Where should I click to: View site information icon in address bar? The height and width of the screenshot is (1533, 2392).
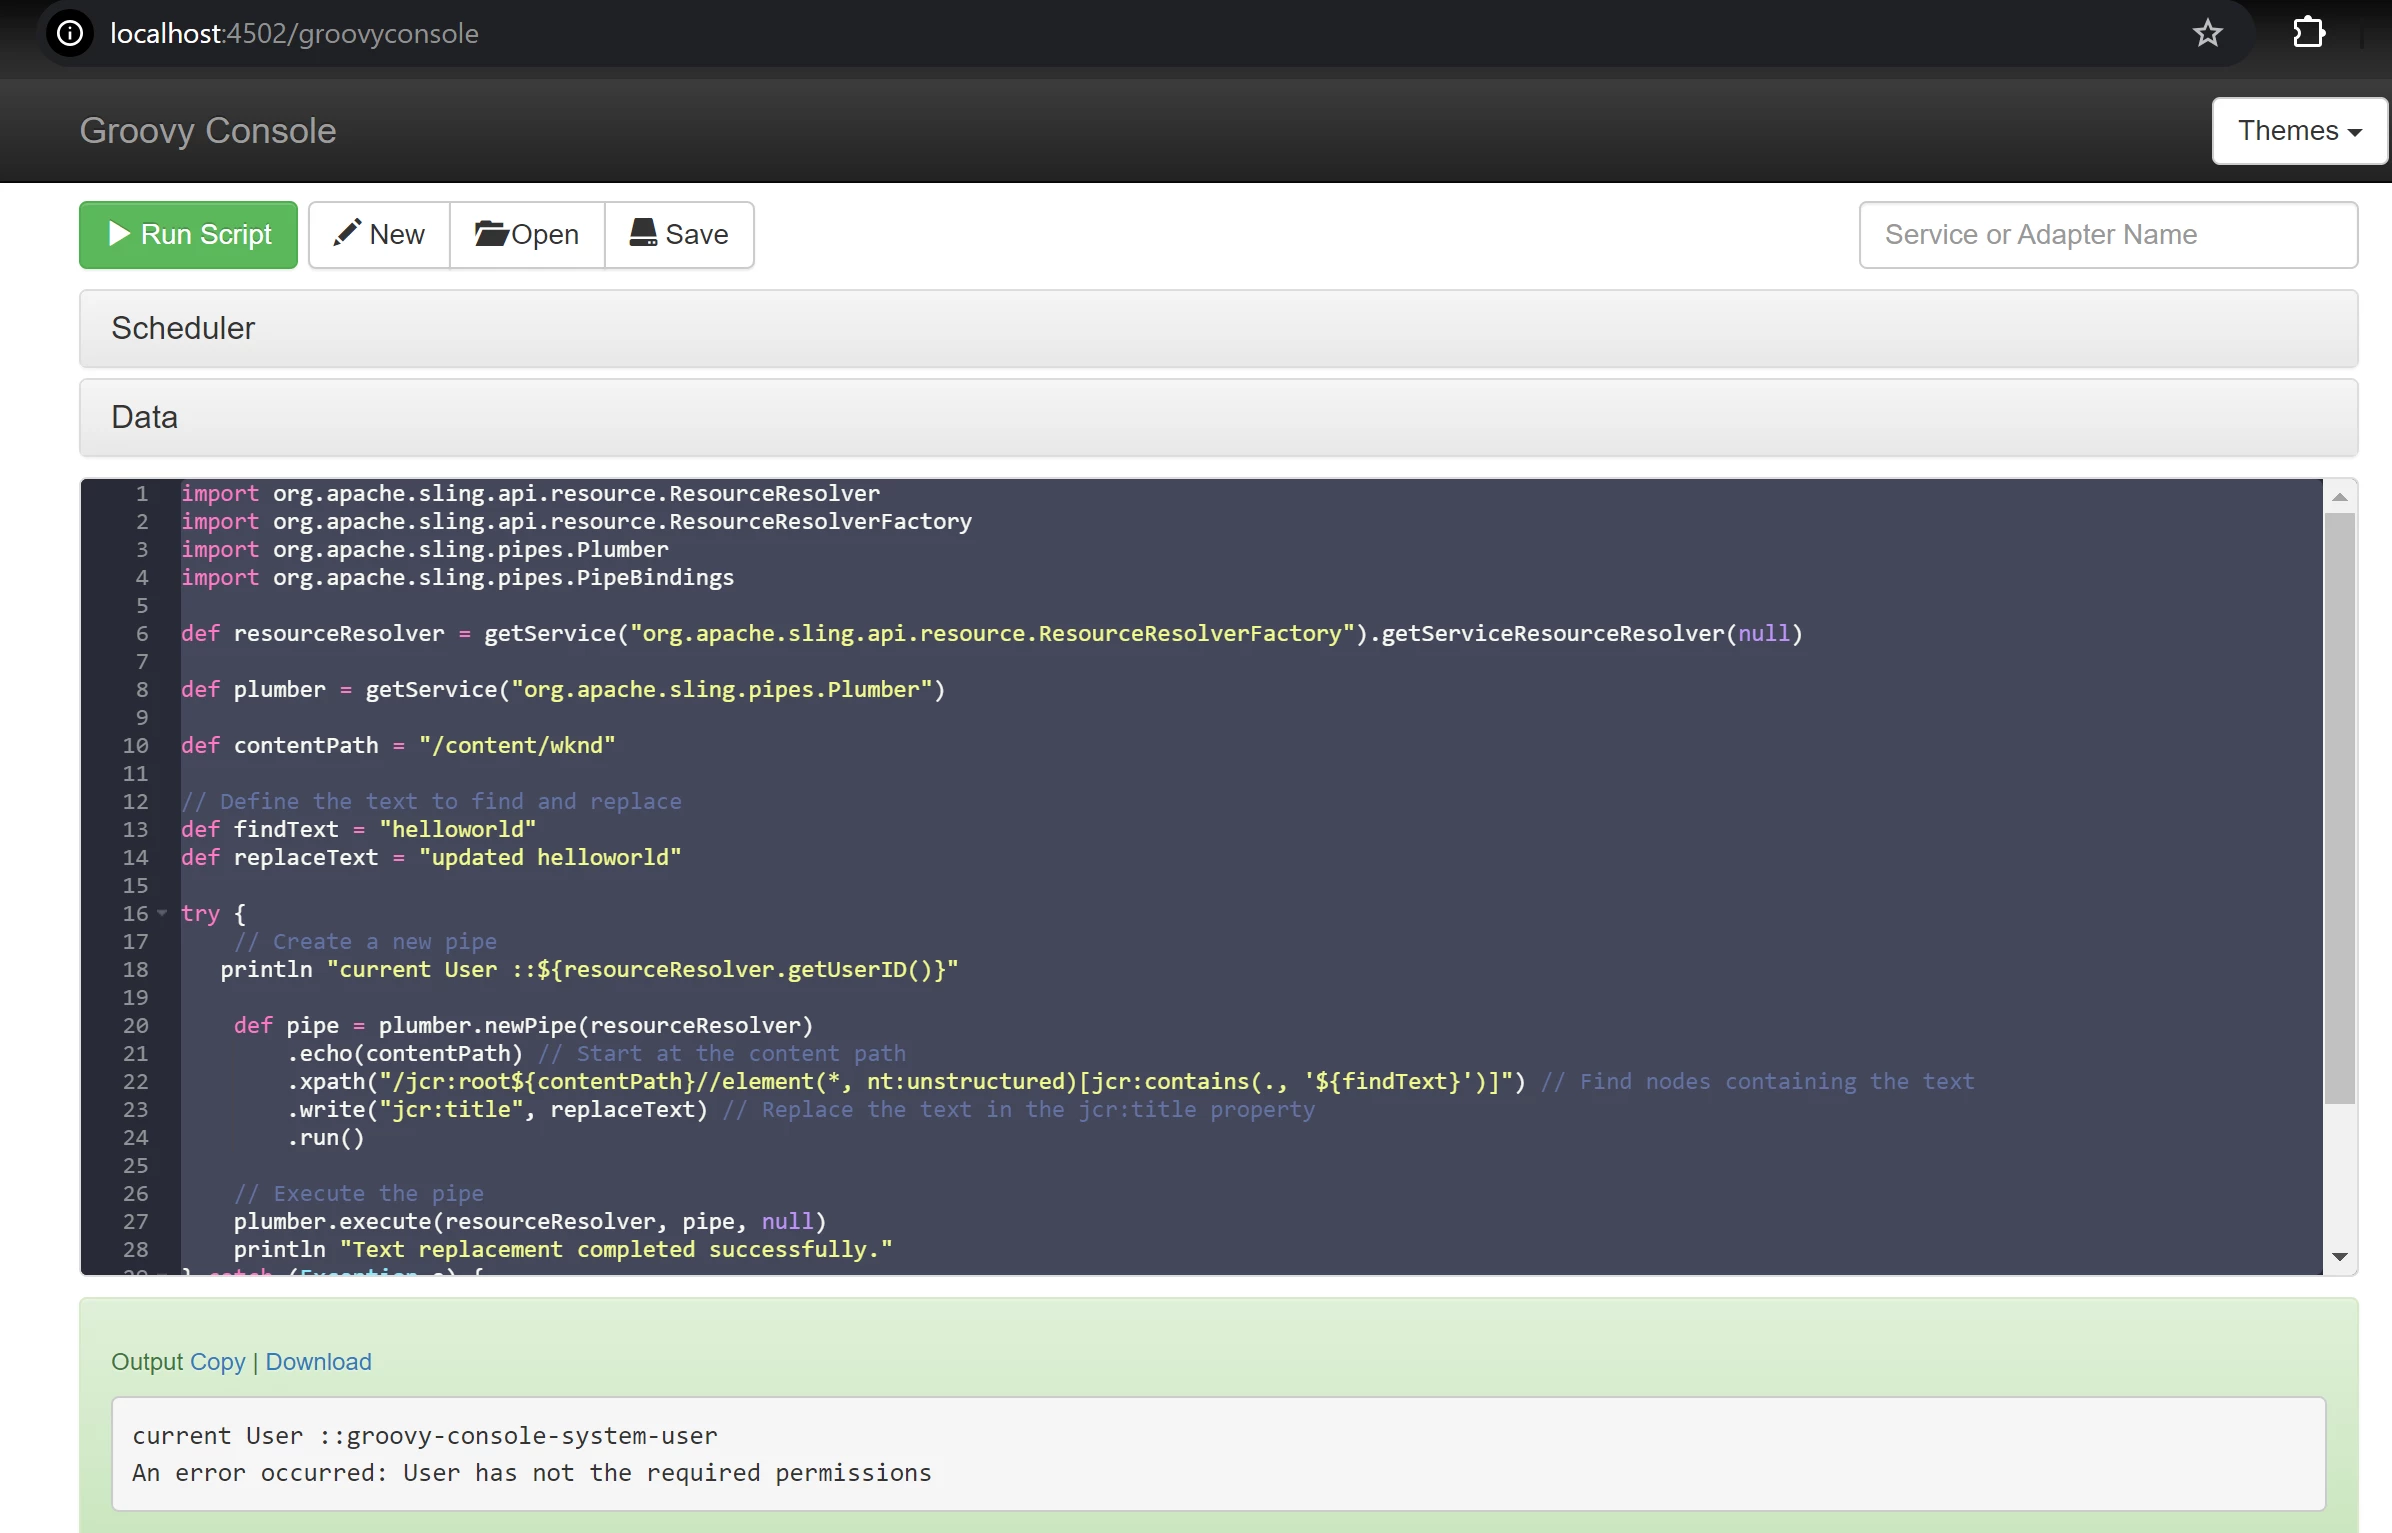pyautogui.click(x=69, y=33)
